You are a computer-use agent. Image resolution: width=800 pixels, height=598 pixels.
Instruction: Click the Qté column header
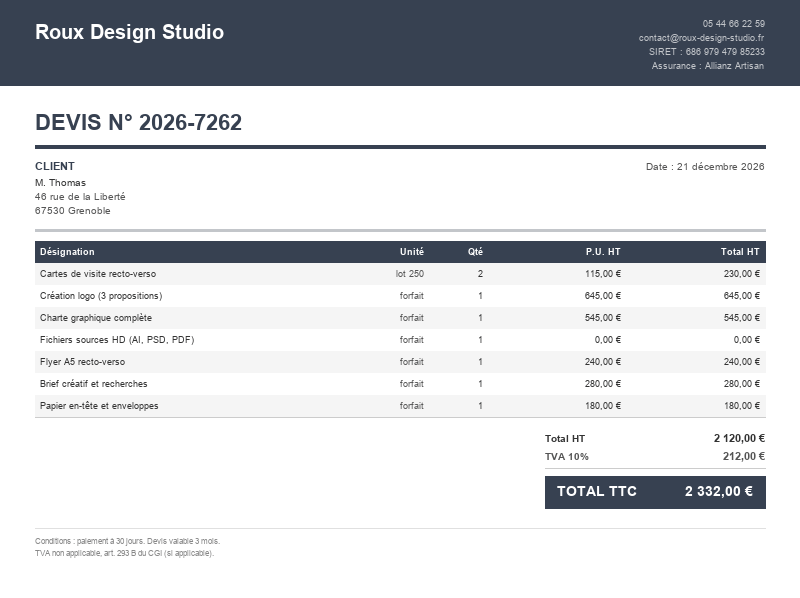[475, 252]
